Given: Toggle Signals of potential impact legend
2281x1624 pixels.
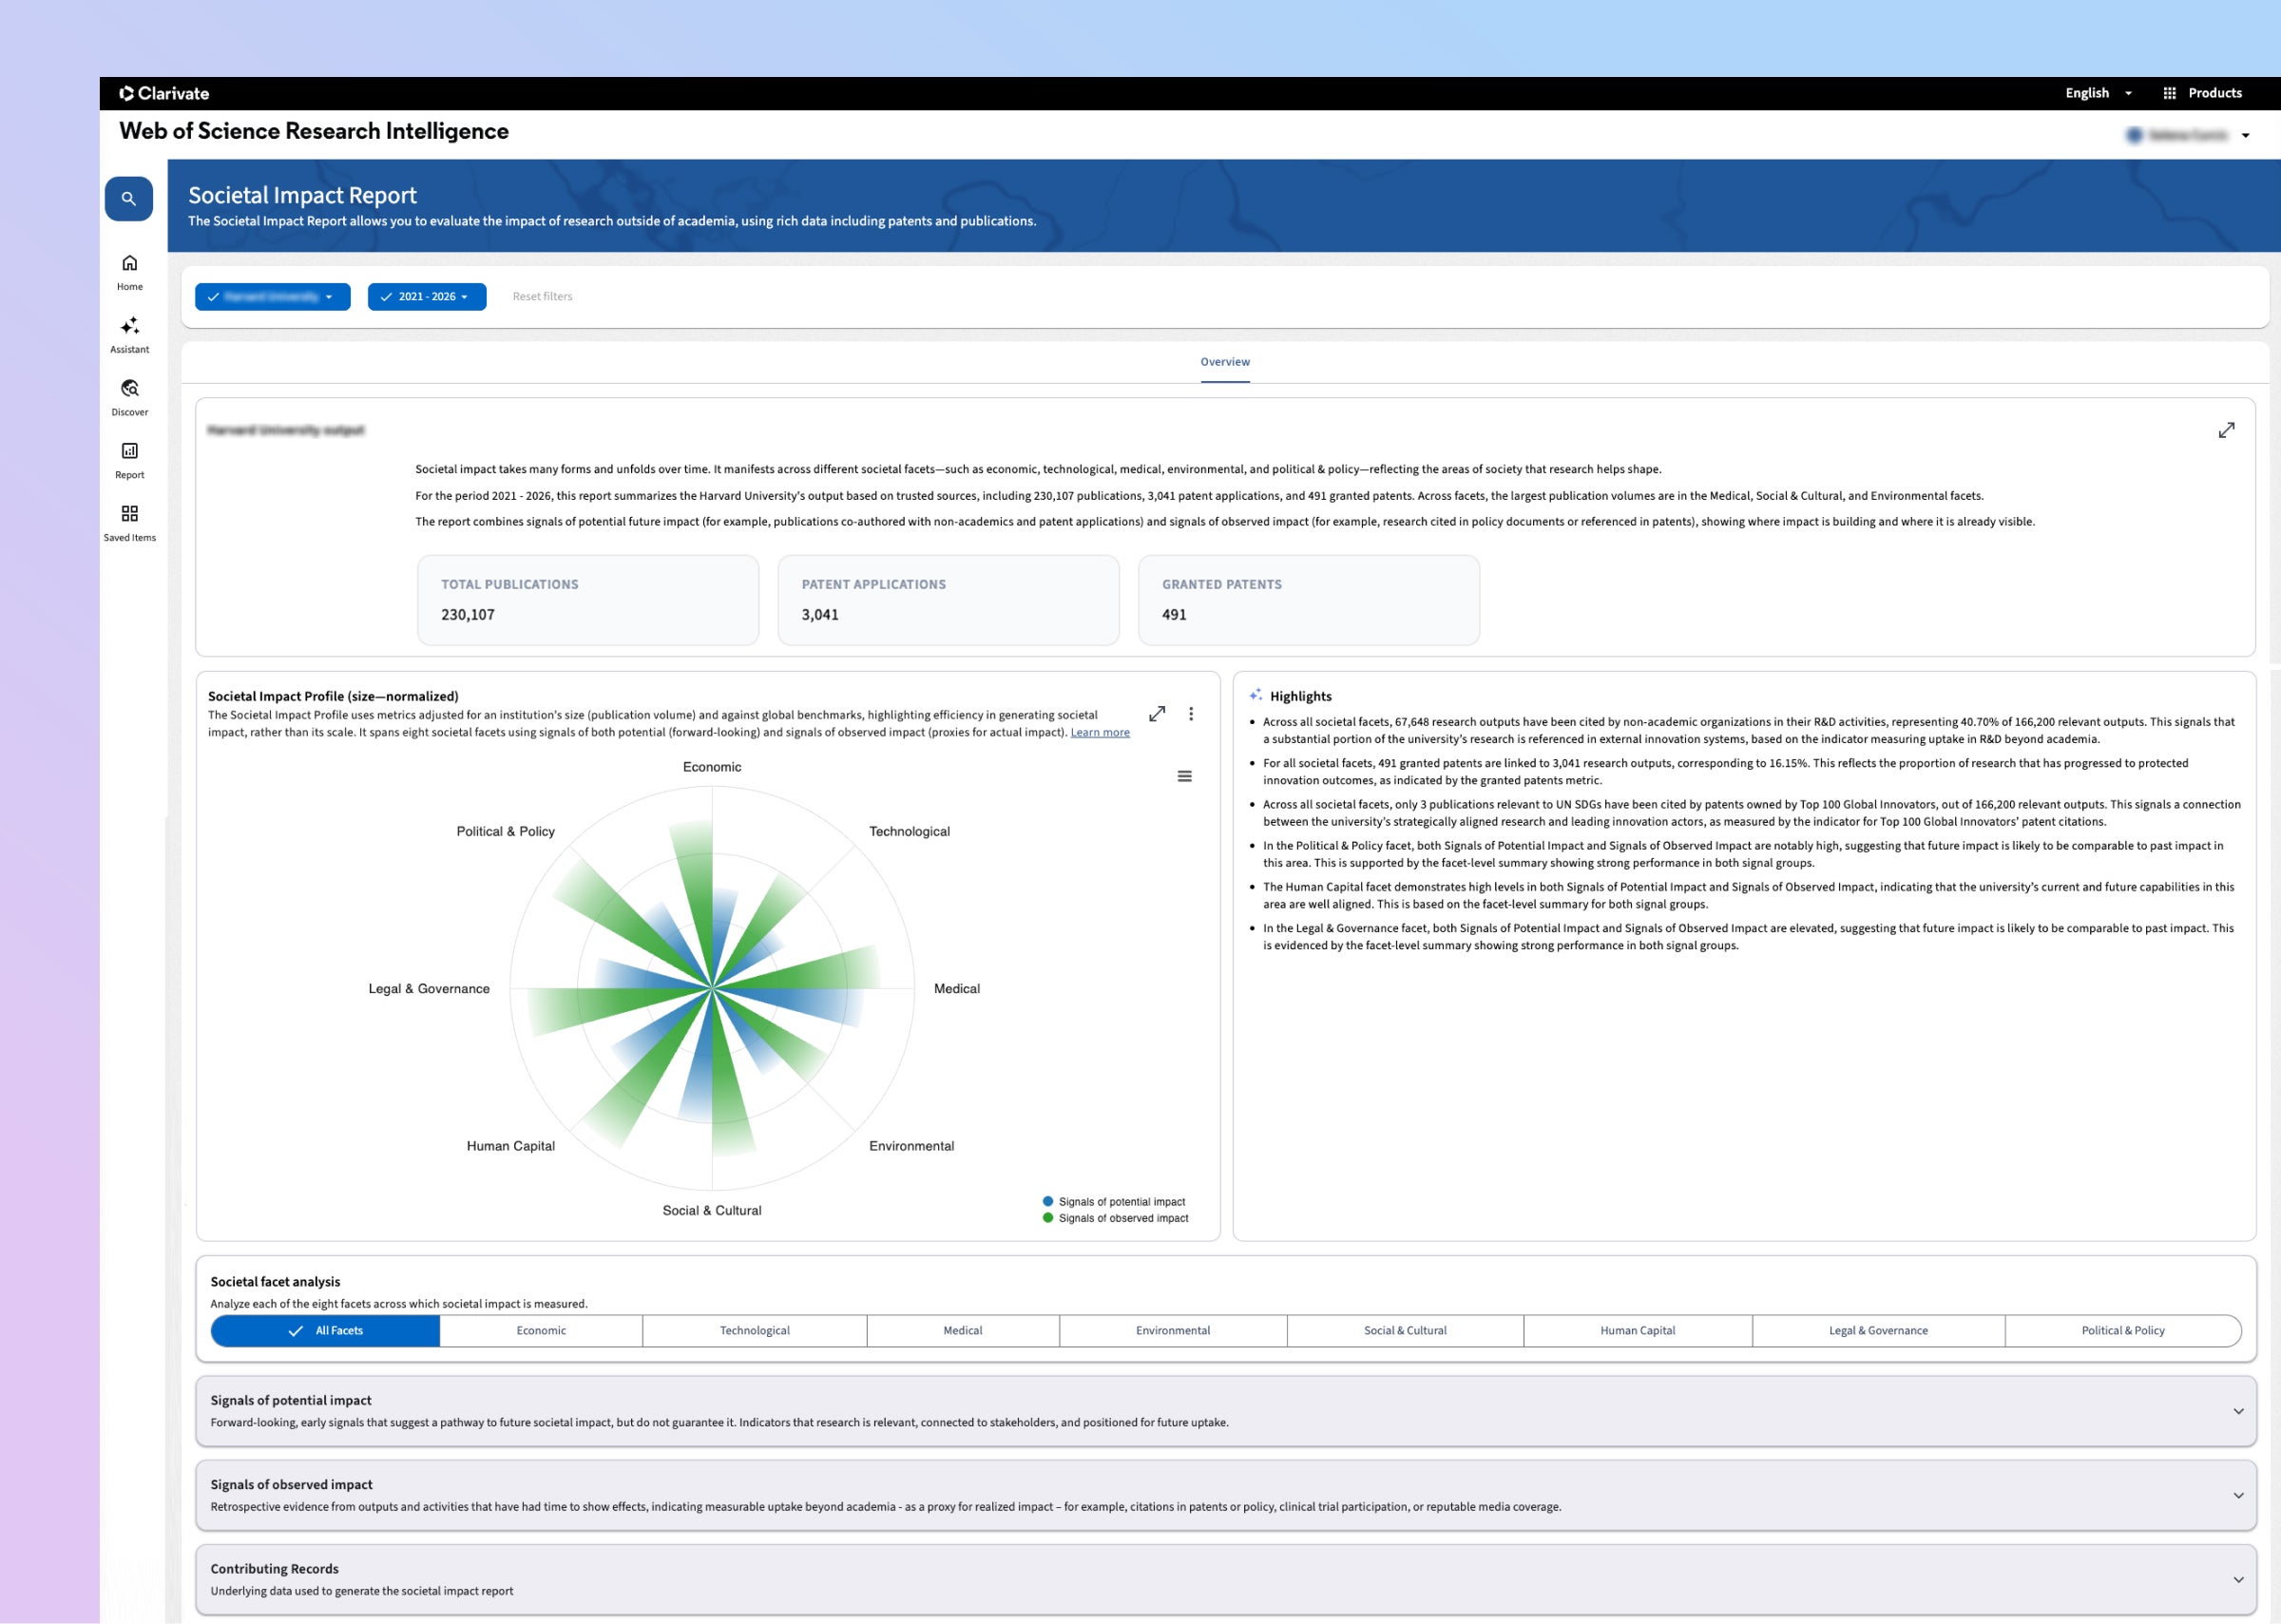Looking at the screenshot, I should 1120,1202.
